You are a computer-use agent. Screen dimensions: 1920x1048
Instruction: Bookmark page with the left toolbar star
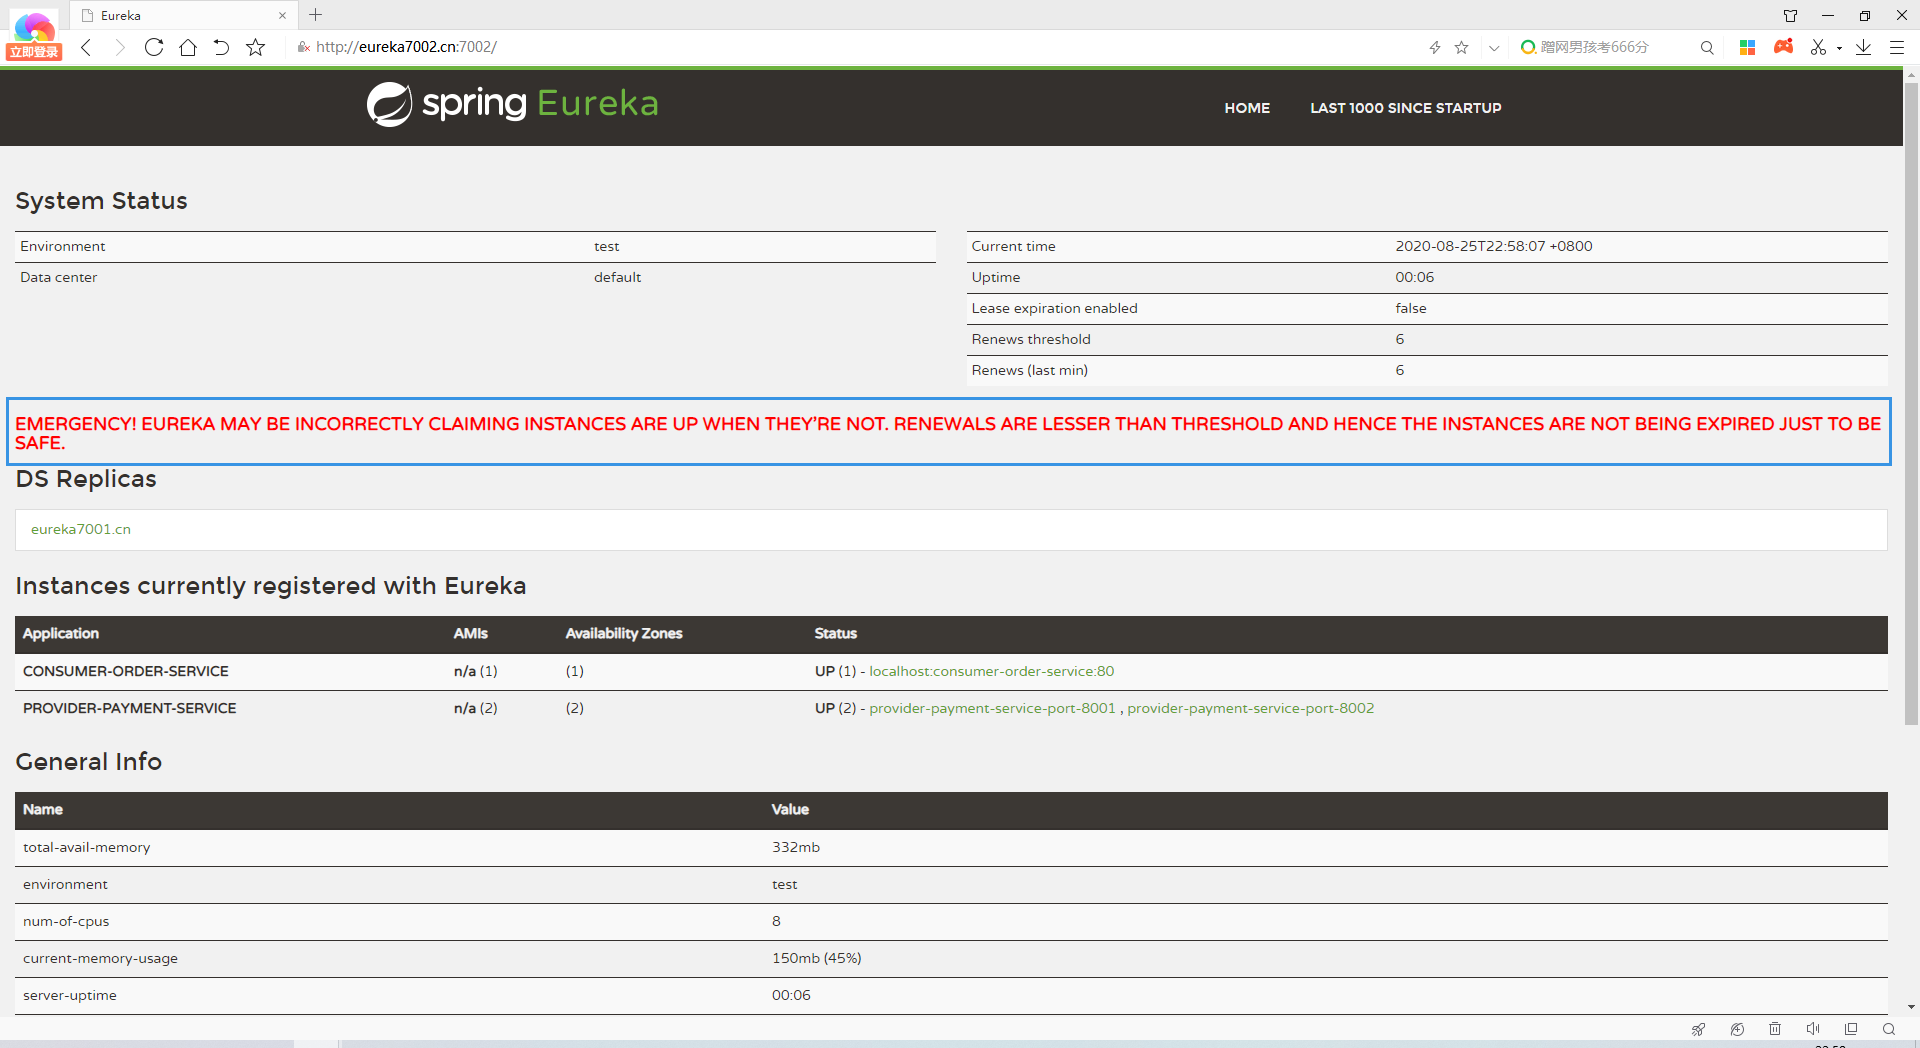(x=256, y=47)
